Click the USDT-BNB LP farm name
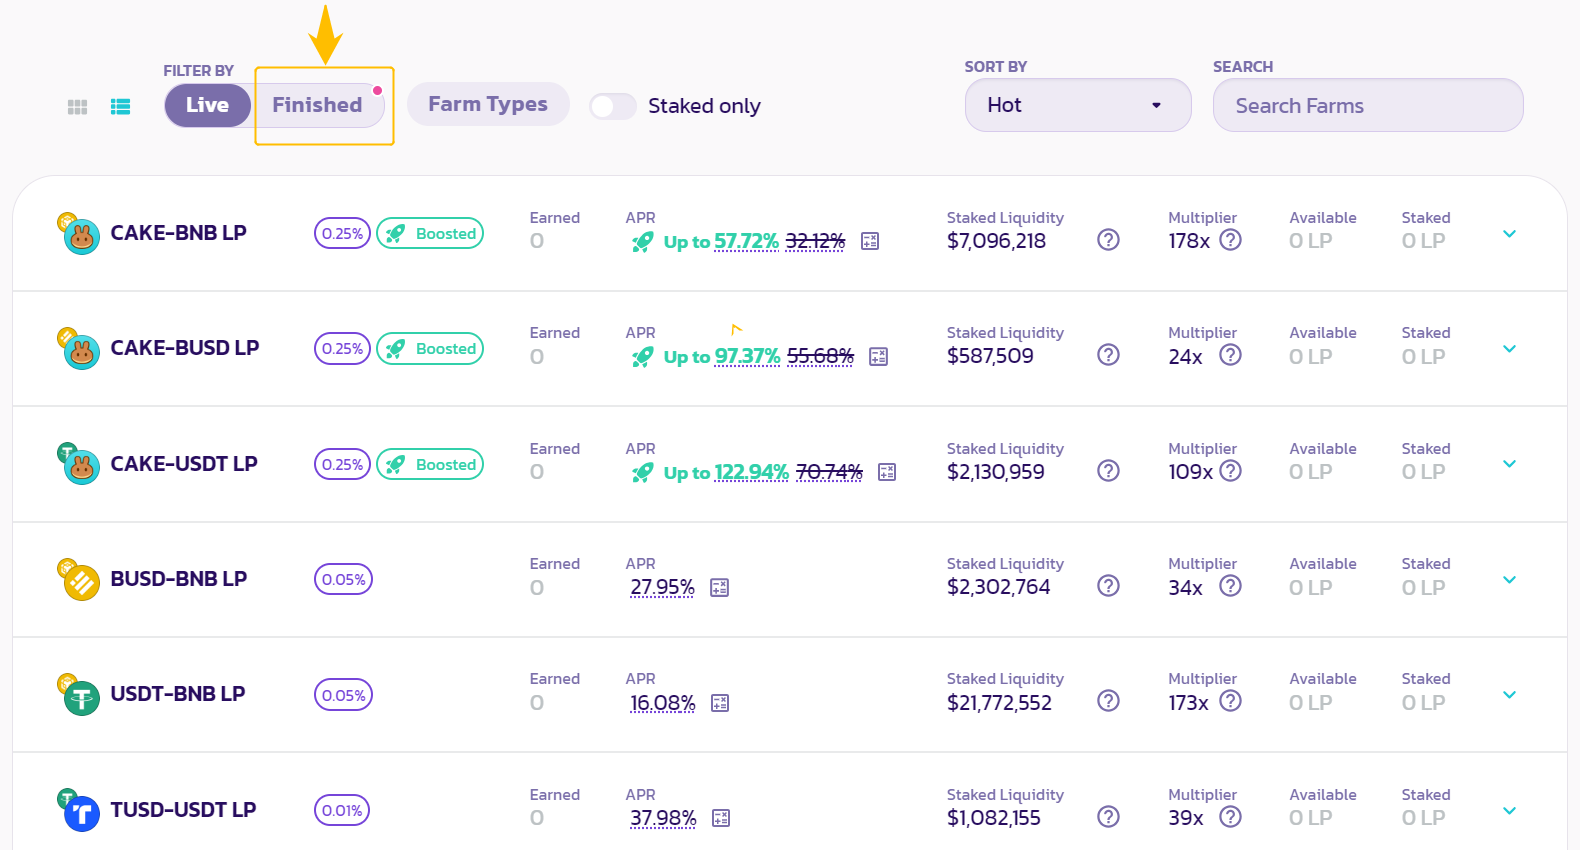 [178, 694]
